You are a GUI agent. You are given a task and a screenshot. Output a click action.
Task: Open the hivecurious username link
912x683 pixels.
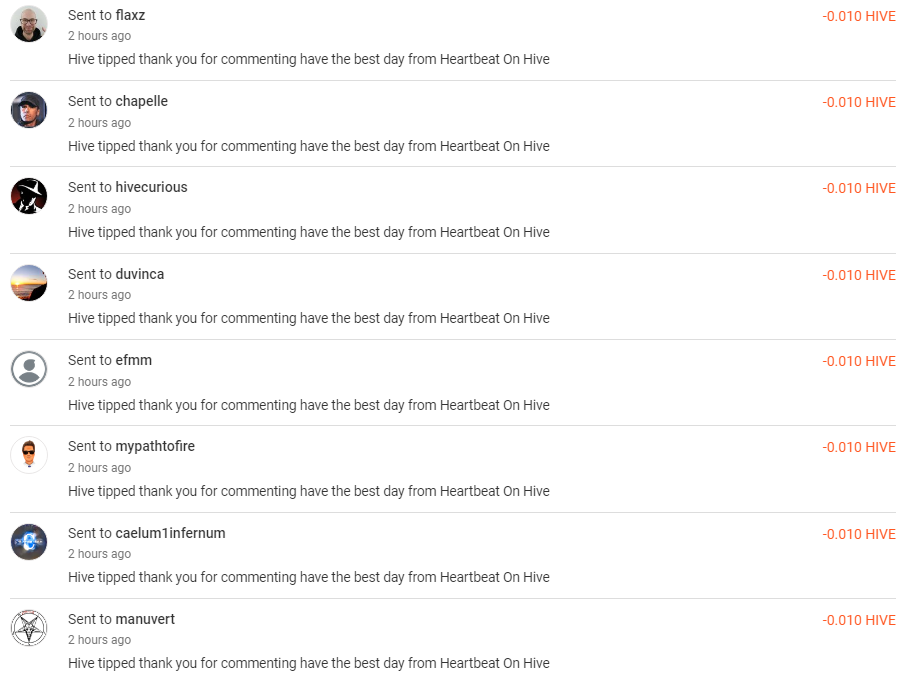[151, 187]
